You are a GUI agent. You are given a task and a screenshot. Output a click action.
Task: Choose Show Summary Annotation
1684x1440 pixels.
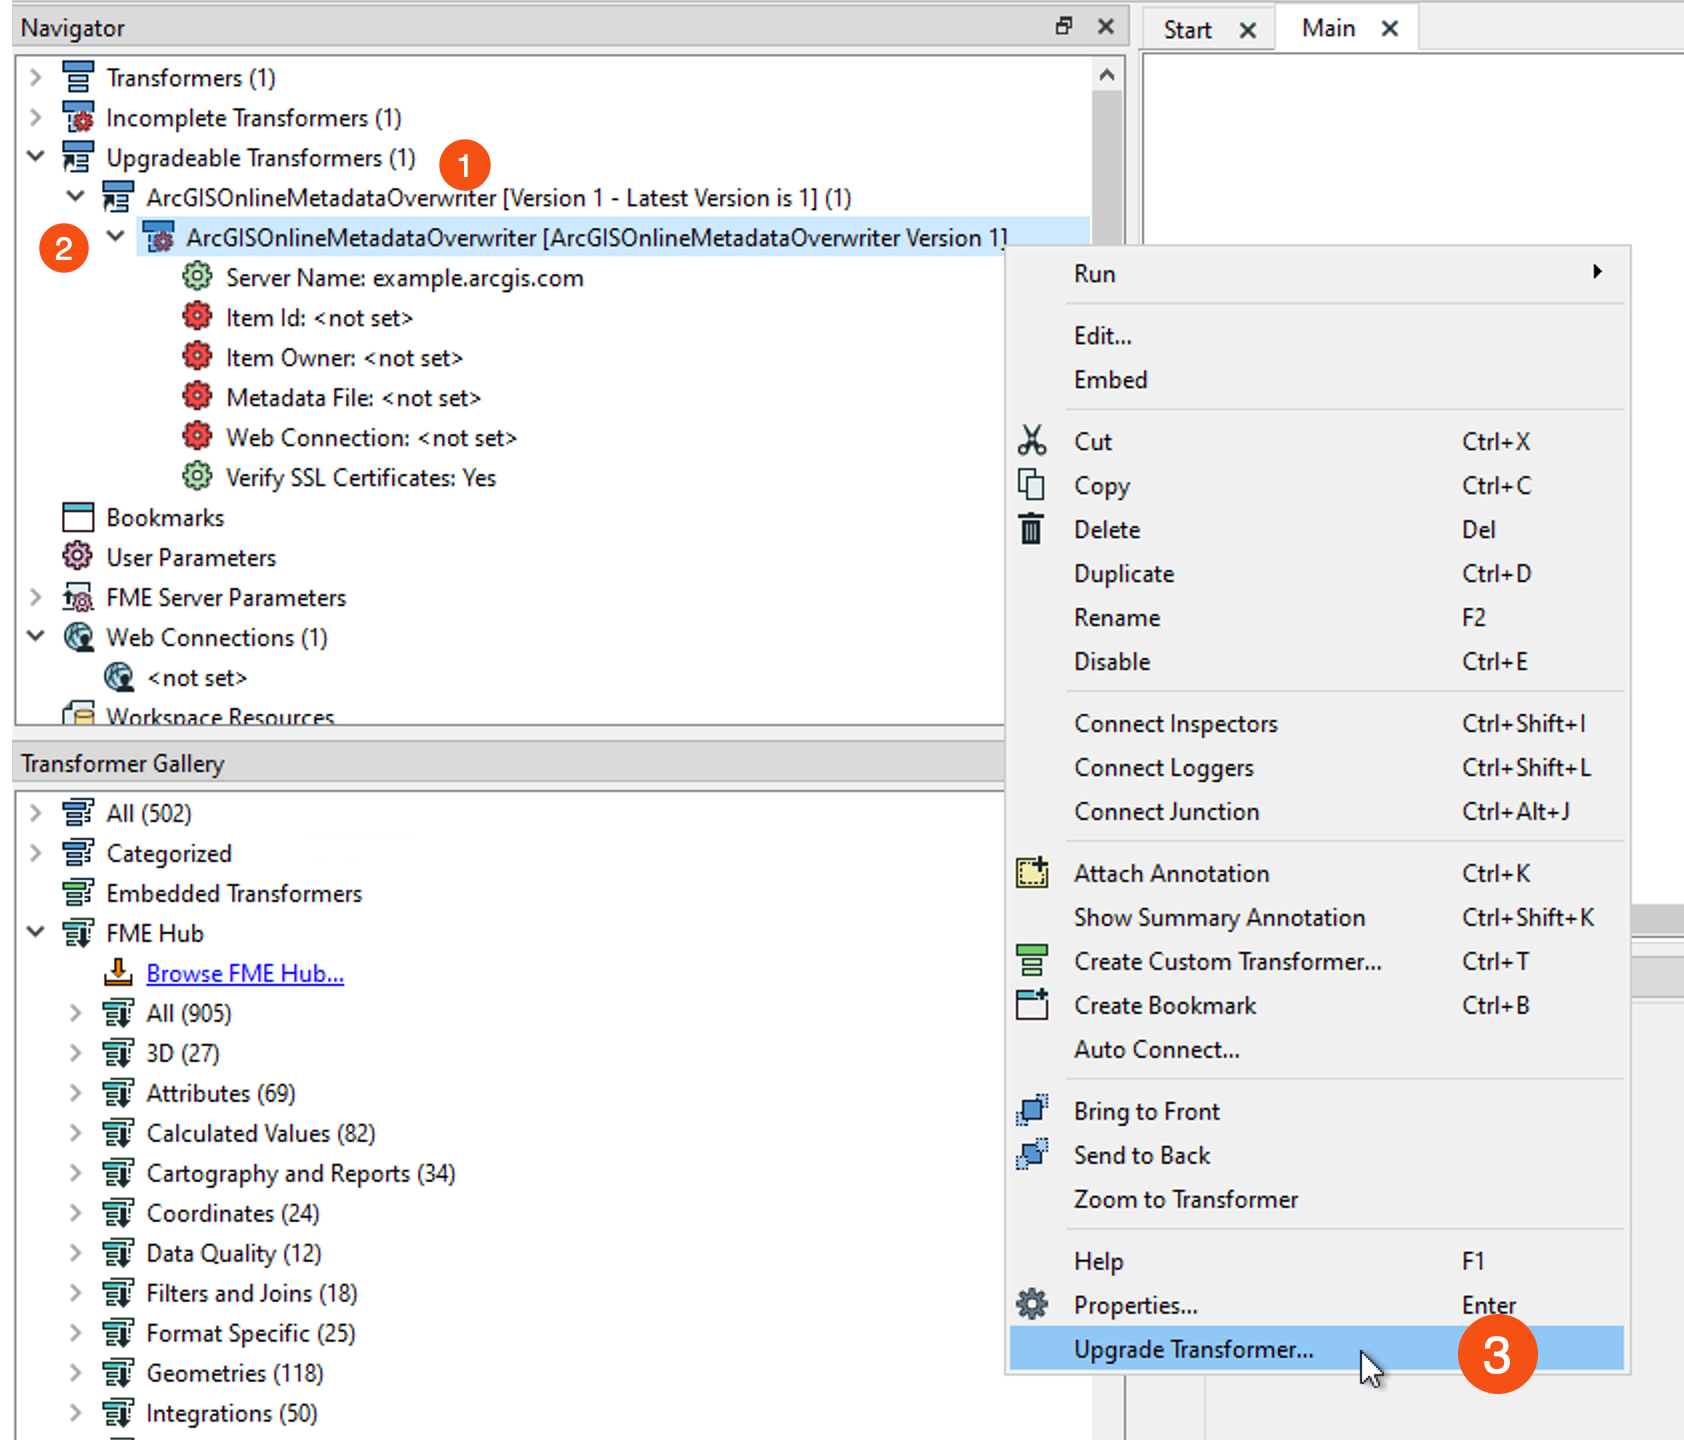[1317, 918]
